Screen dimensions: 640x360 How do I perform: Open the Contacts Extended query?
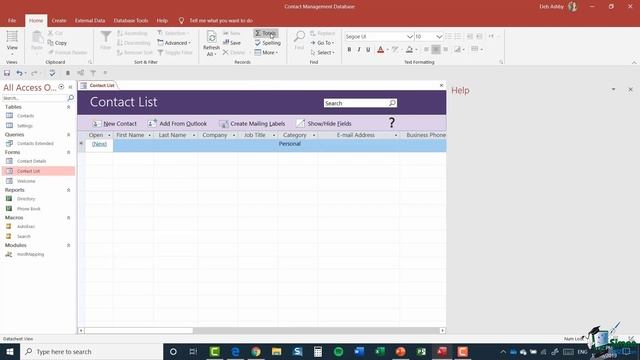[x=35, y=144]
